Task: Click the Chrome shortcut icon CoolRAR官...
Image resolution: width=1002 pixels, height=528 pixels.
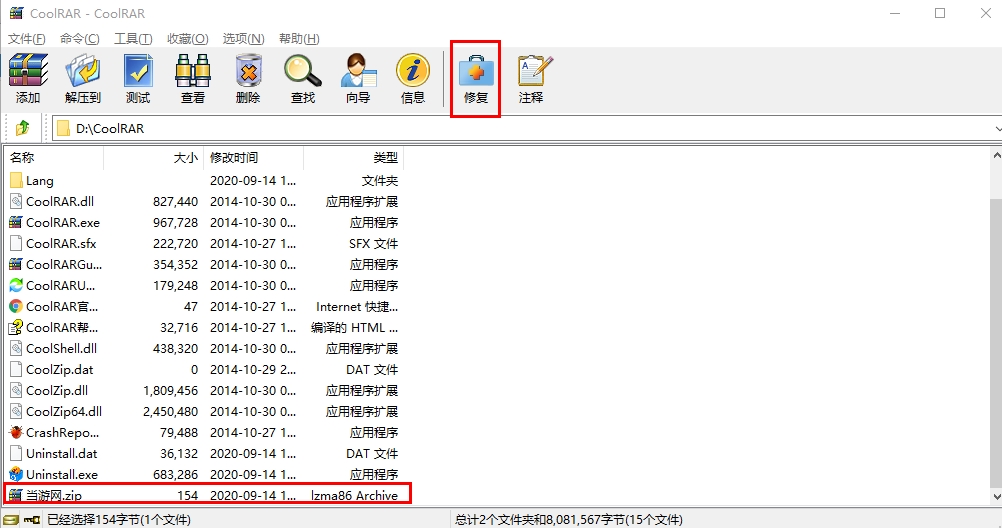Action: pos(16,306)
